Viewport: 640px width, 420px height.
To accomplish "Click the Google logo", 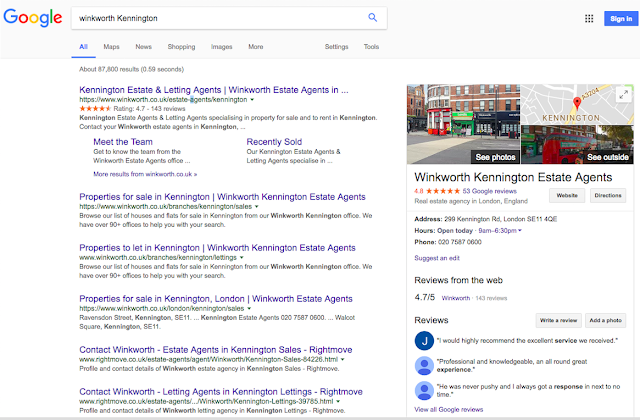I will coord(33,18).
